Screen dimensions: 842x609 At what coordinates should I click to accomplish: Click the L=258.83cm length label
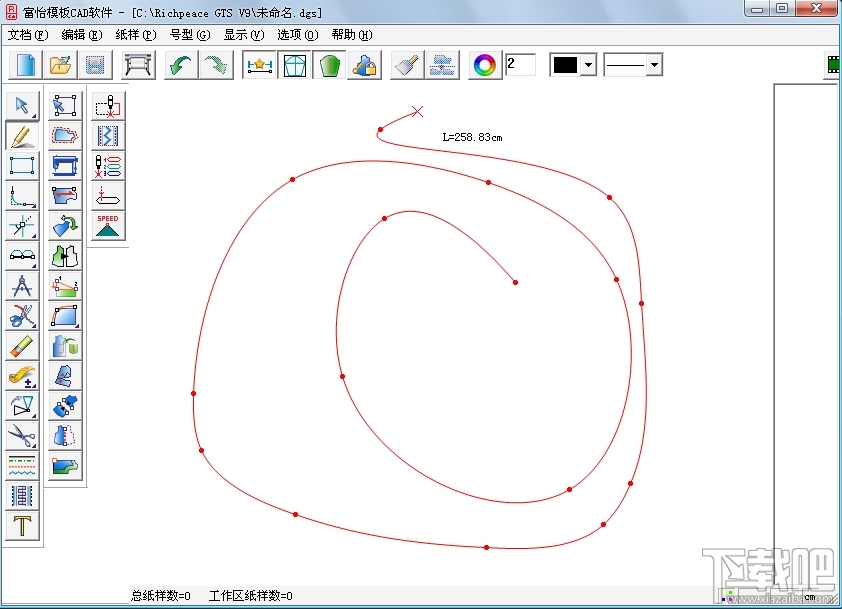click(472, 137)
